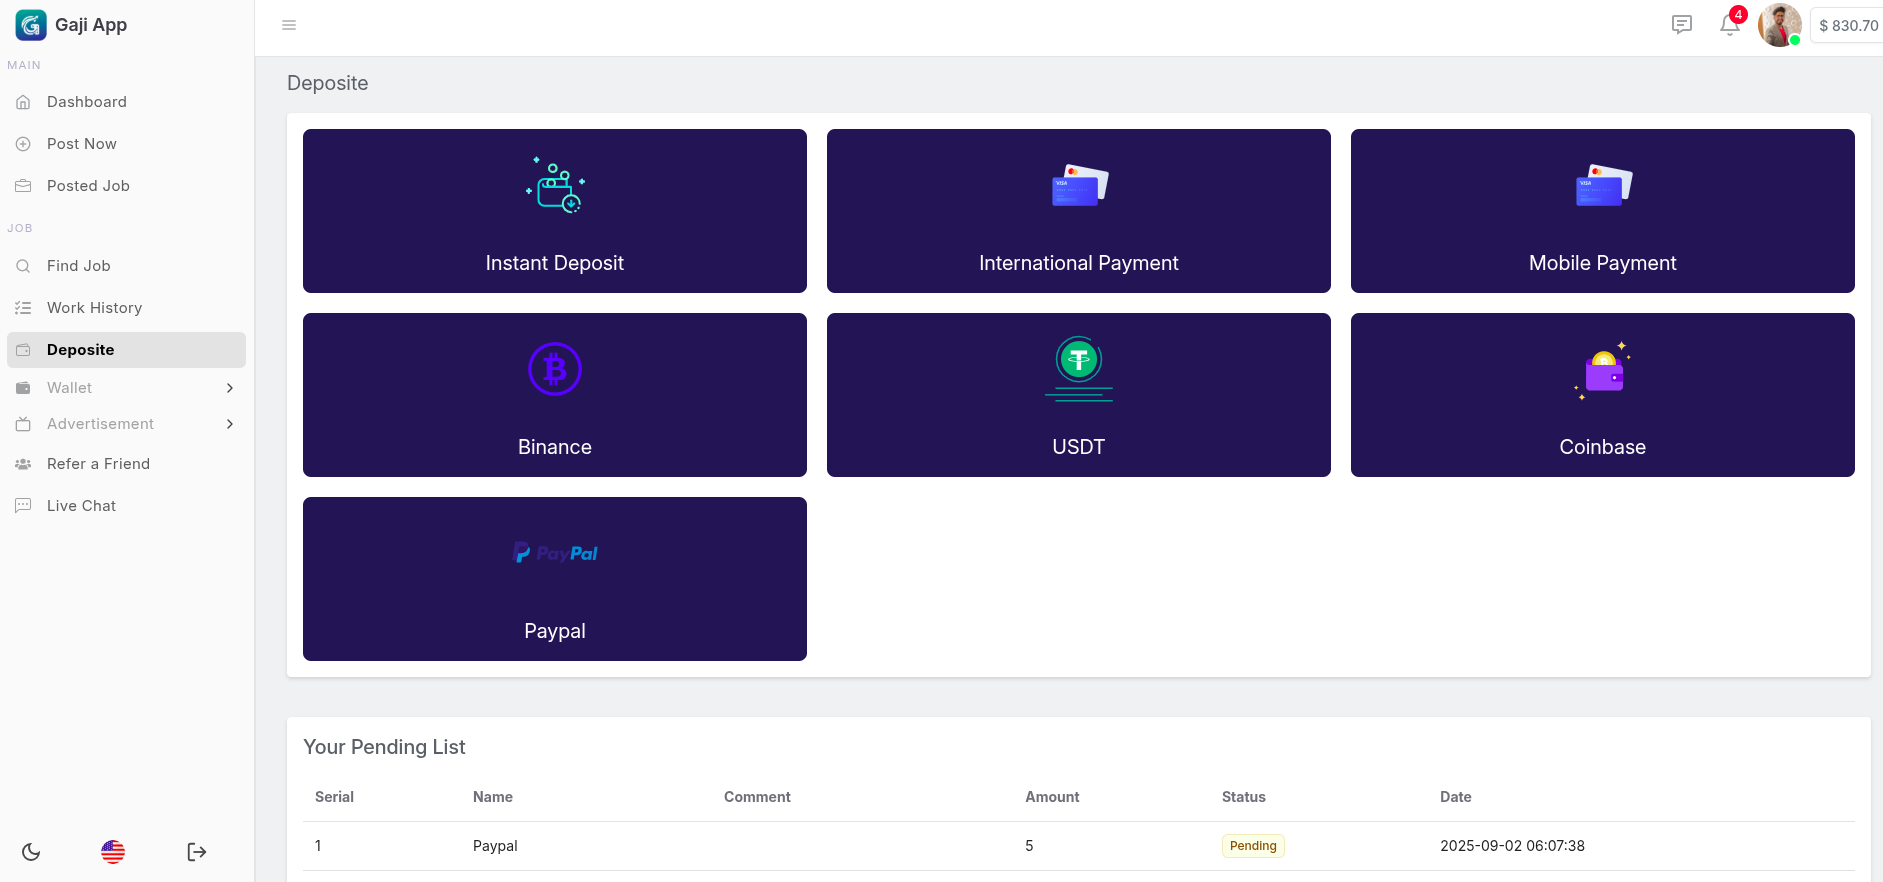Choose the Instant Deposit card
1883x882 pixels.
[x=555, y=211]
